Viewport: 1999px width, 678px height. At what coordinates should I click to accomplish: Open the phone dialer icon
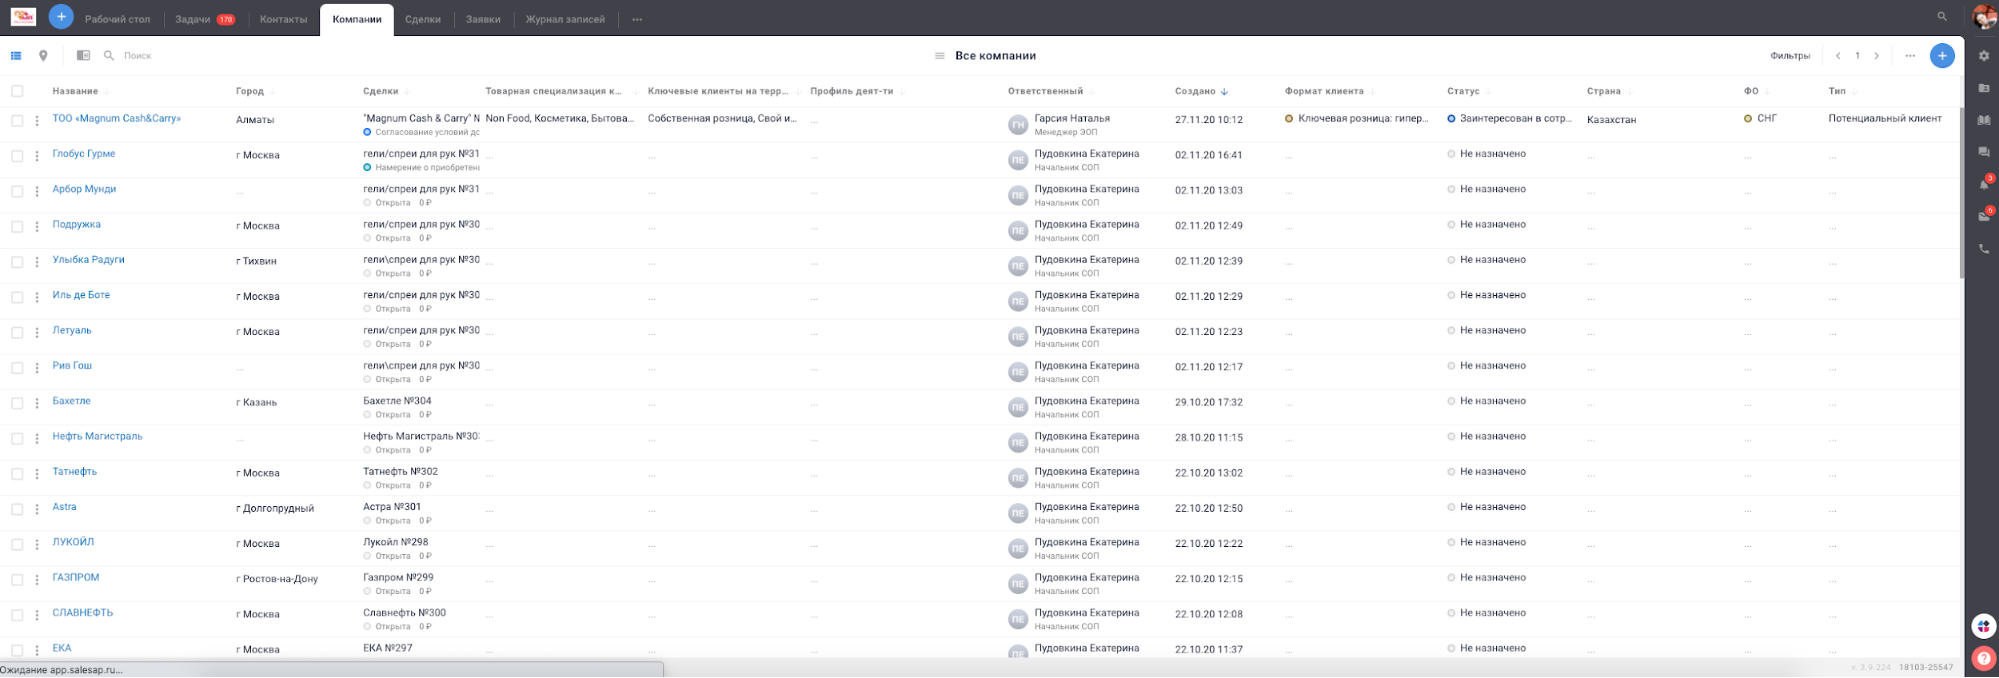(1984, 249)
